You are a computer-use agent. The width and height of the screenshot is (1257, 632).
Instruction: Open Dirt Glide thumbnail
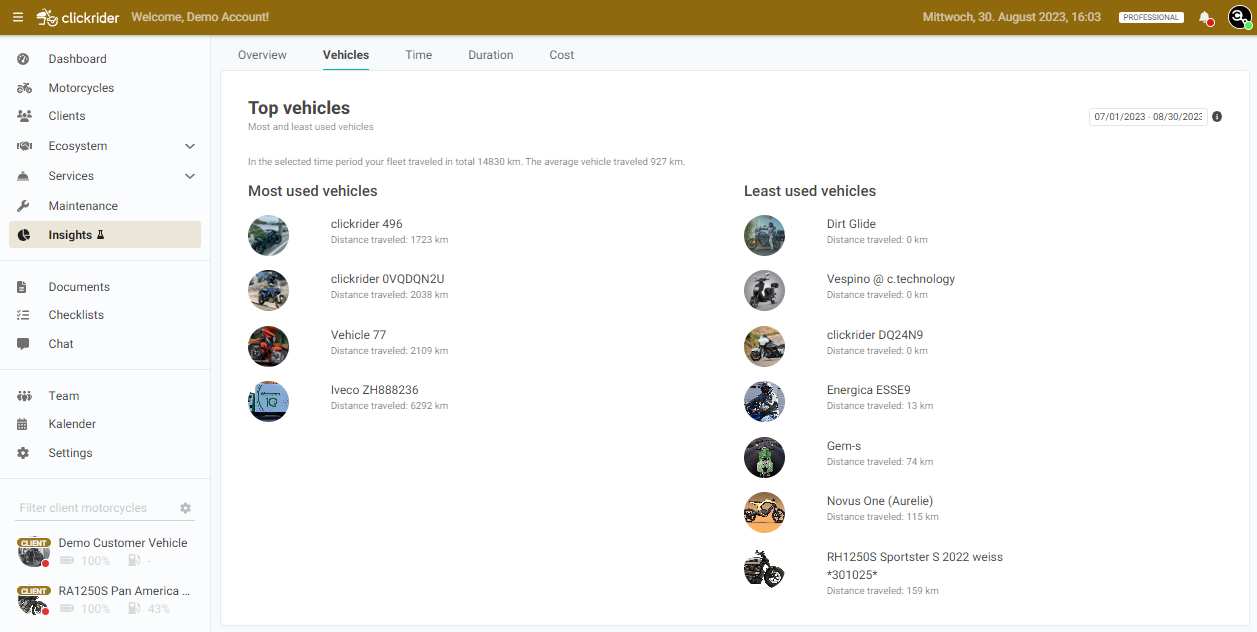[x=764, y=235]
